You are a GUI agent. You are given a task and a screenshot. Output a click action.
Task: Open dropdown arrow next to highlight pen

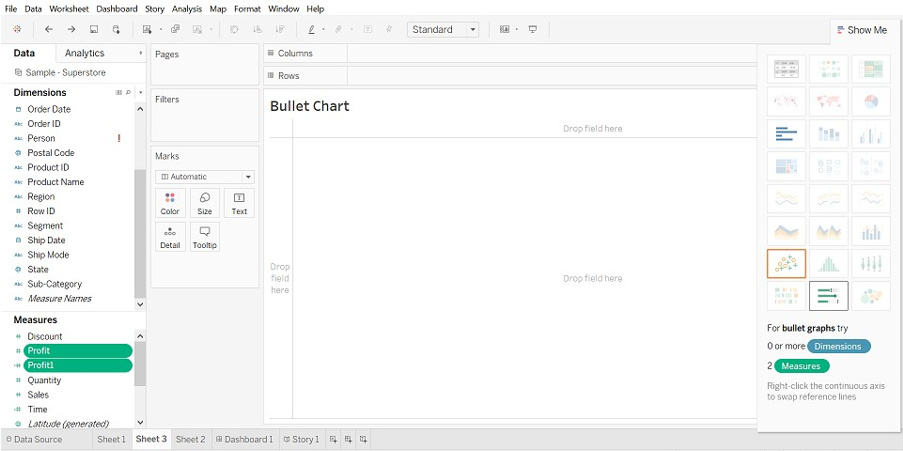click(323, 29)
